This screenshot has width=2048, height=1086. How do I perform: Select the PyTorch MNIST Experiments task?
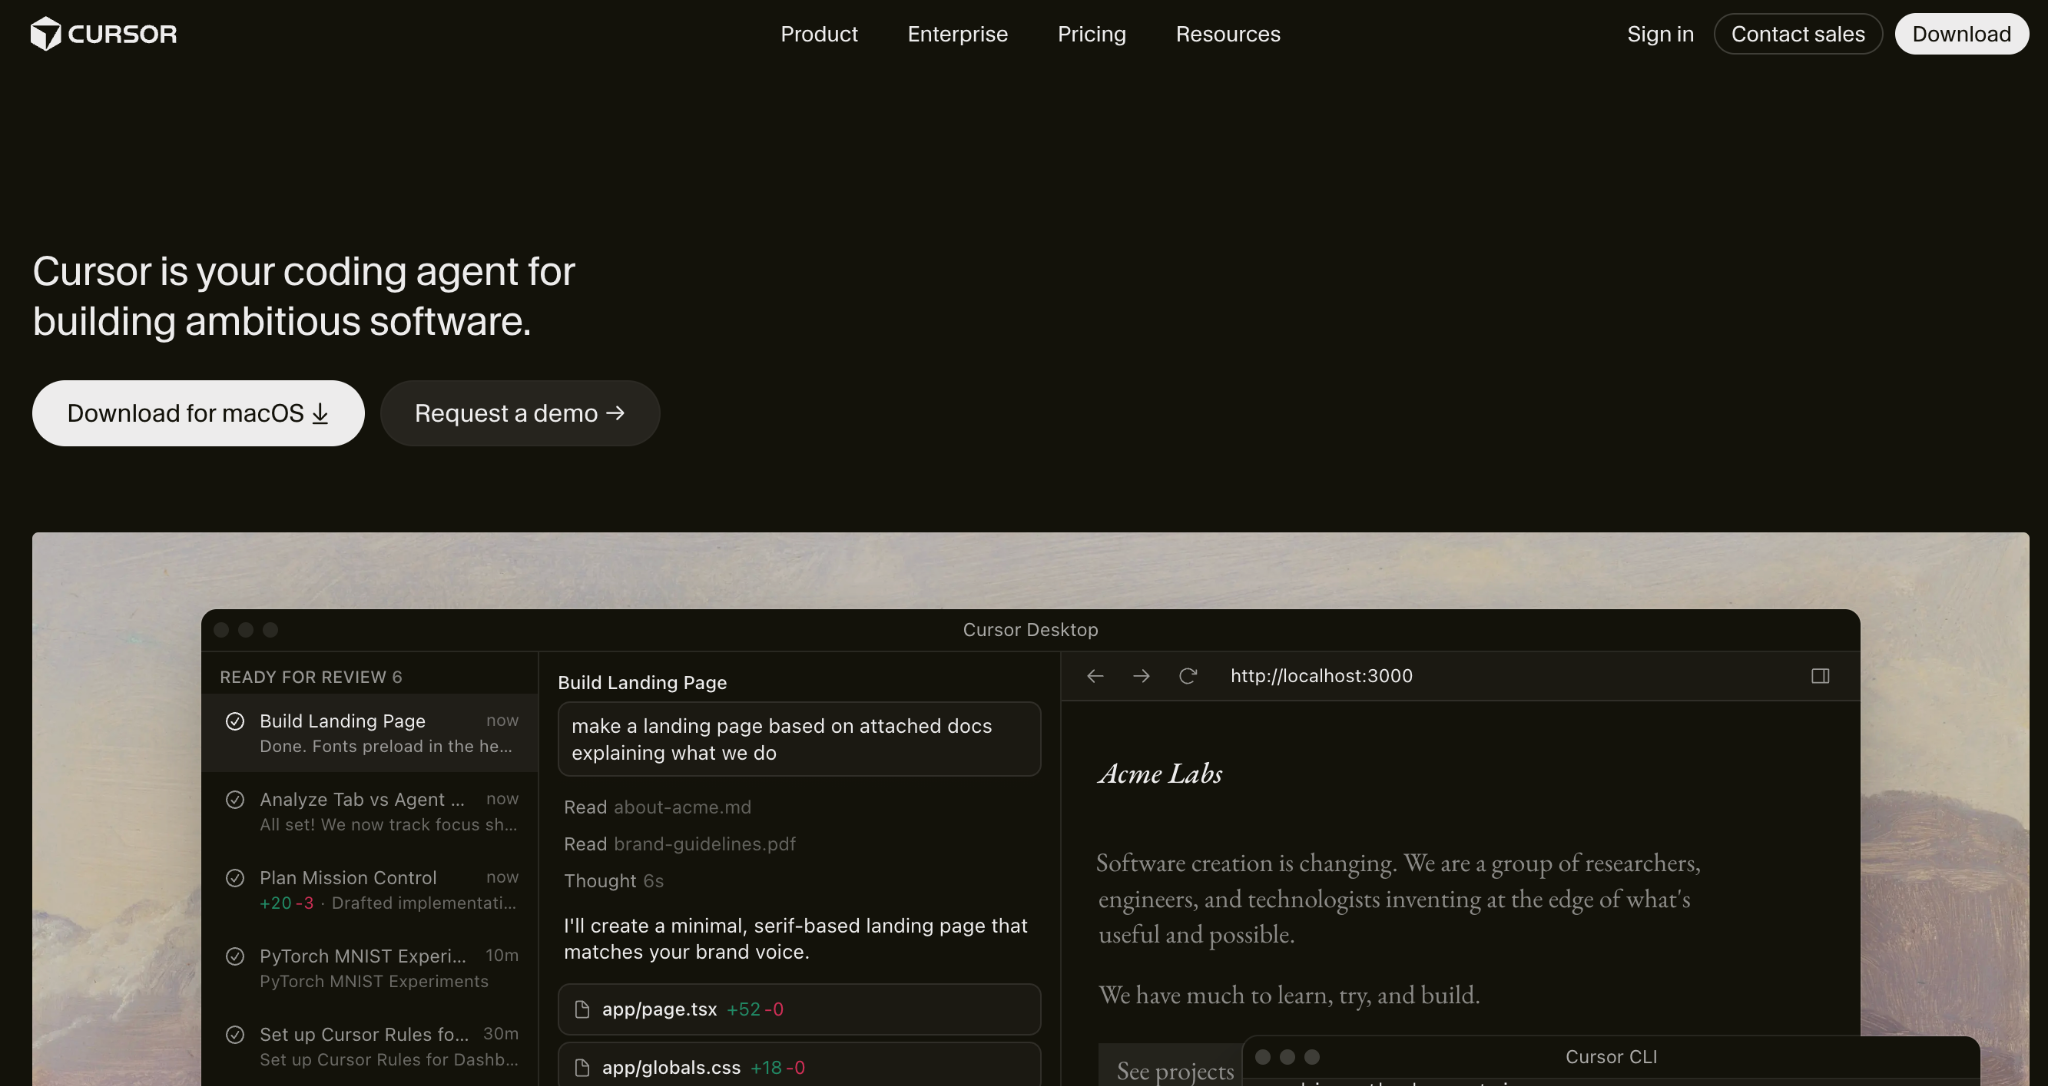pos(370,968)
